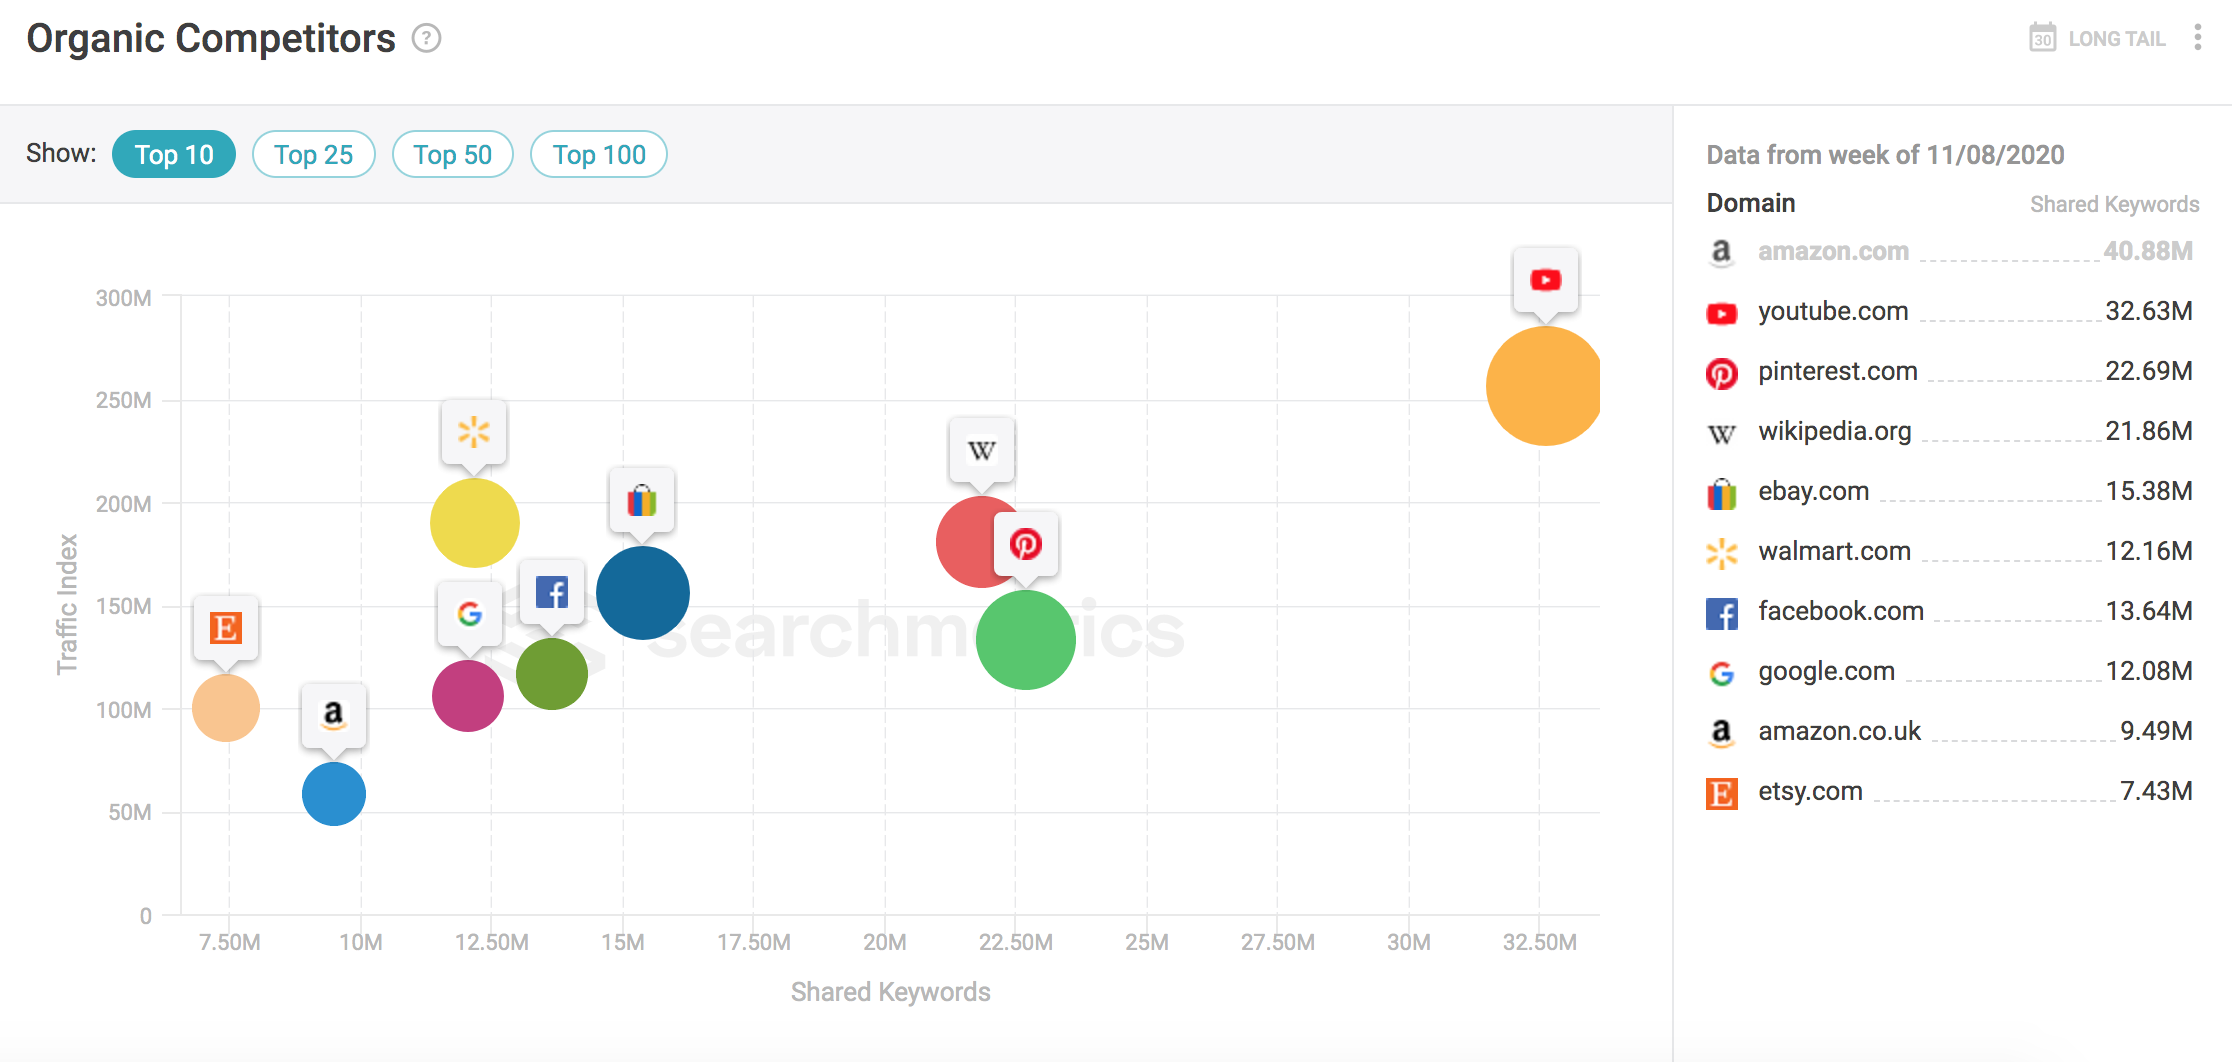2232x1062 pixels.
Task: Open the youtube.com domain link
Action: click(1833, 311)
